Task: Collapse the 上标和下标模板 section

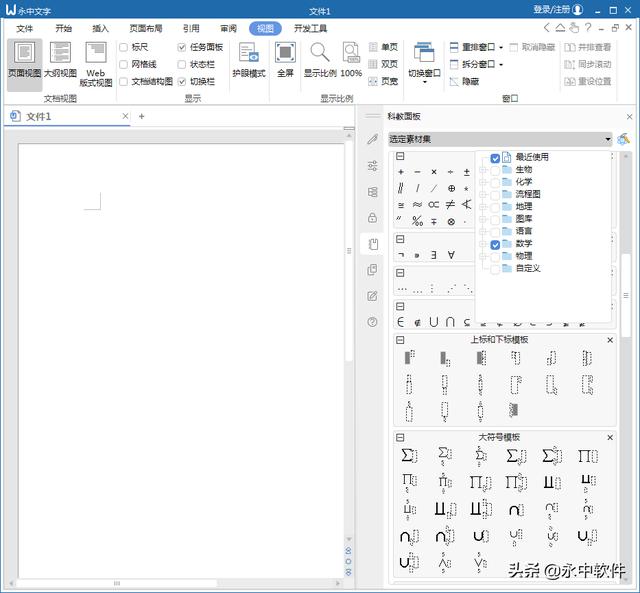Action: pyautogui.click(x=400, y=340)
